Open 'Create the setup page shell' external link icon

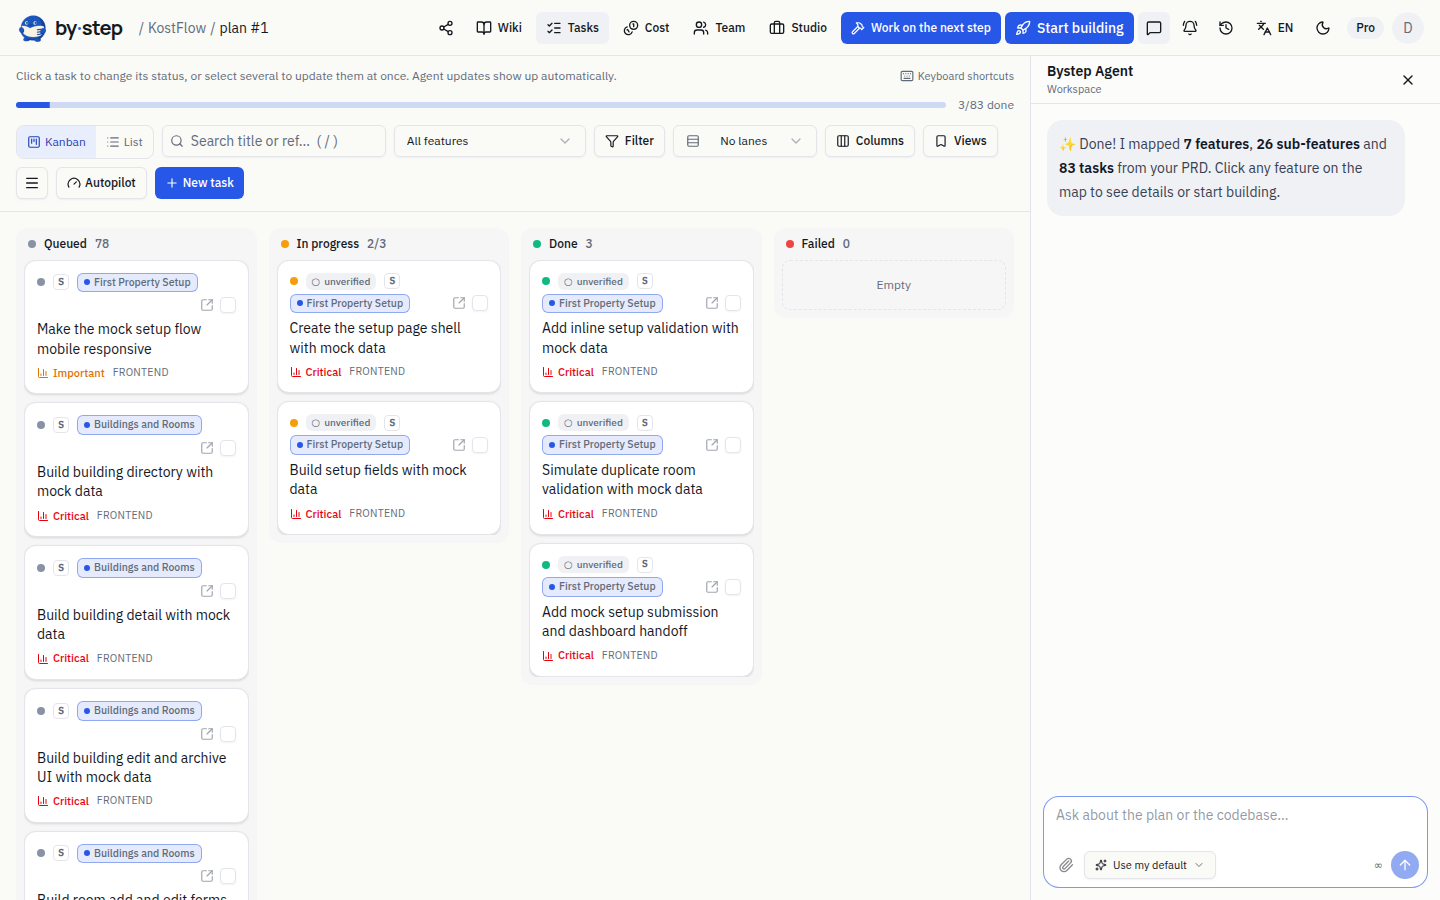click(x=459, y=303)
